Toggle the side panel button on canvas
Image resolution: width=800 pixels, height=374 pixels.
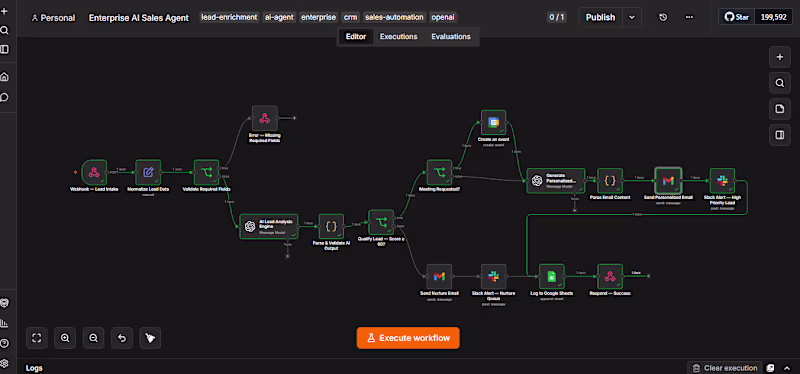(x=780, y=135)
